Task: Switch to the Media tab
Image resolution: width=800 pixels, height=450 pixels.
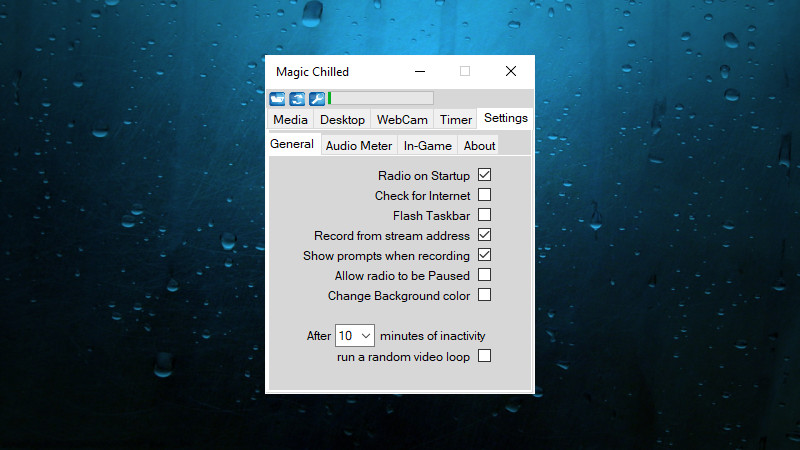Action: coord(290,120)
